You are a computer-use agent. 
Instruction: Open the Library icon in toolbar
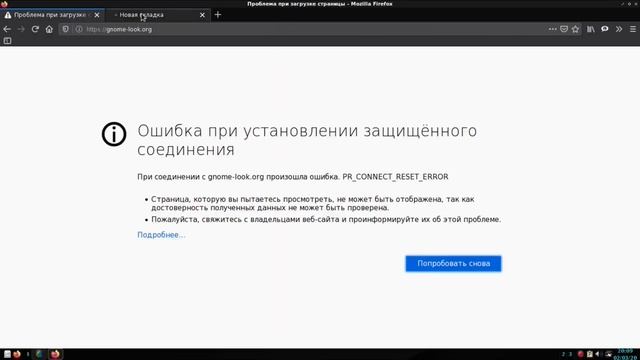pos(591,29)
